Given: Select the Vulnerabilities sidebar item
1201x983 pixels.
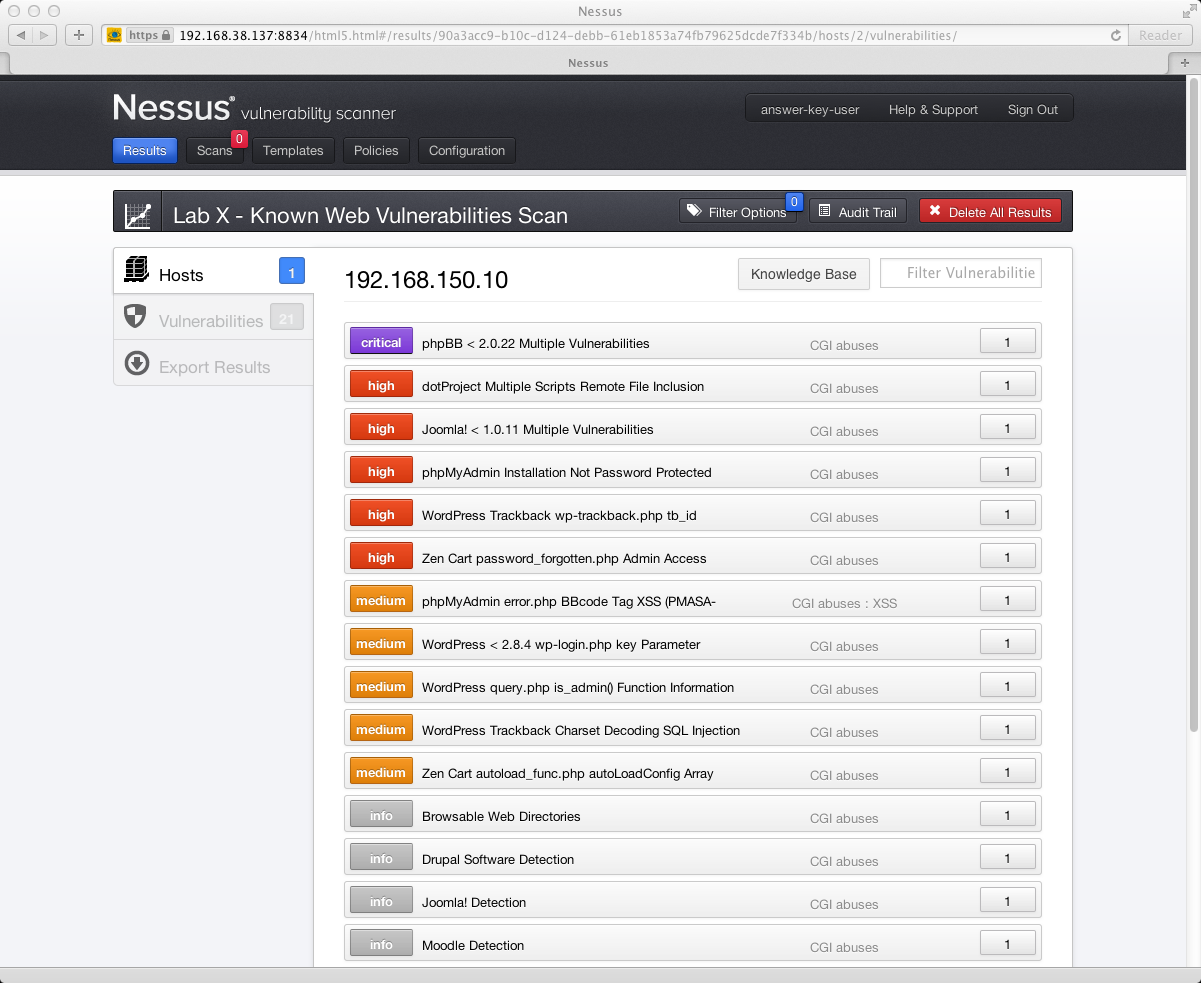Looking at the screenshot, I should coord(213,319).
